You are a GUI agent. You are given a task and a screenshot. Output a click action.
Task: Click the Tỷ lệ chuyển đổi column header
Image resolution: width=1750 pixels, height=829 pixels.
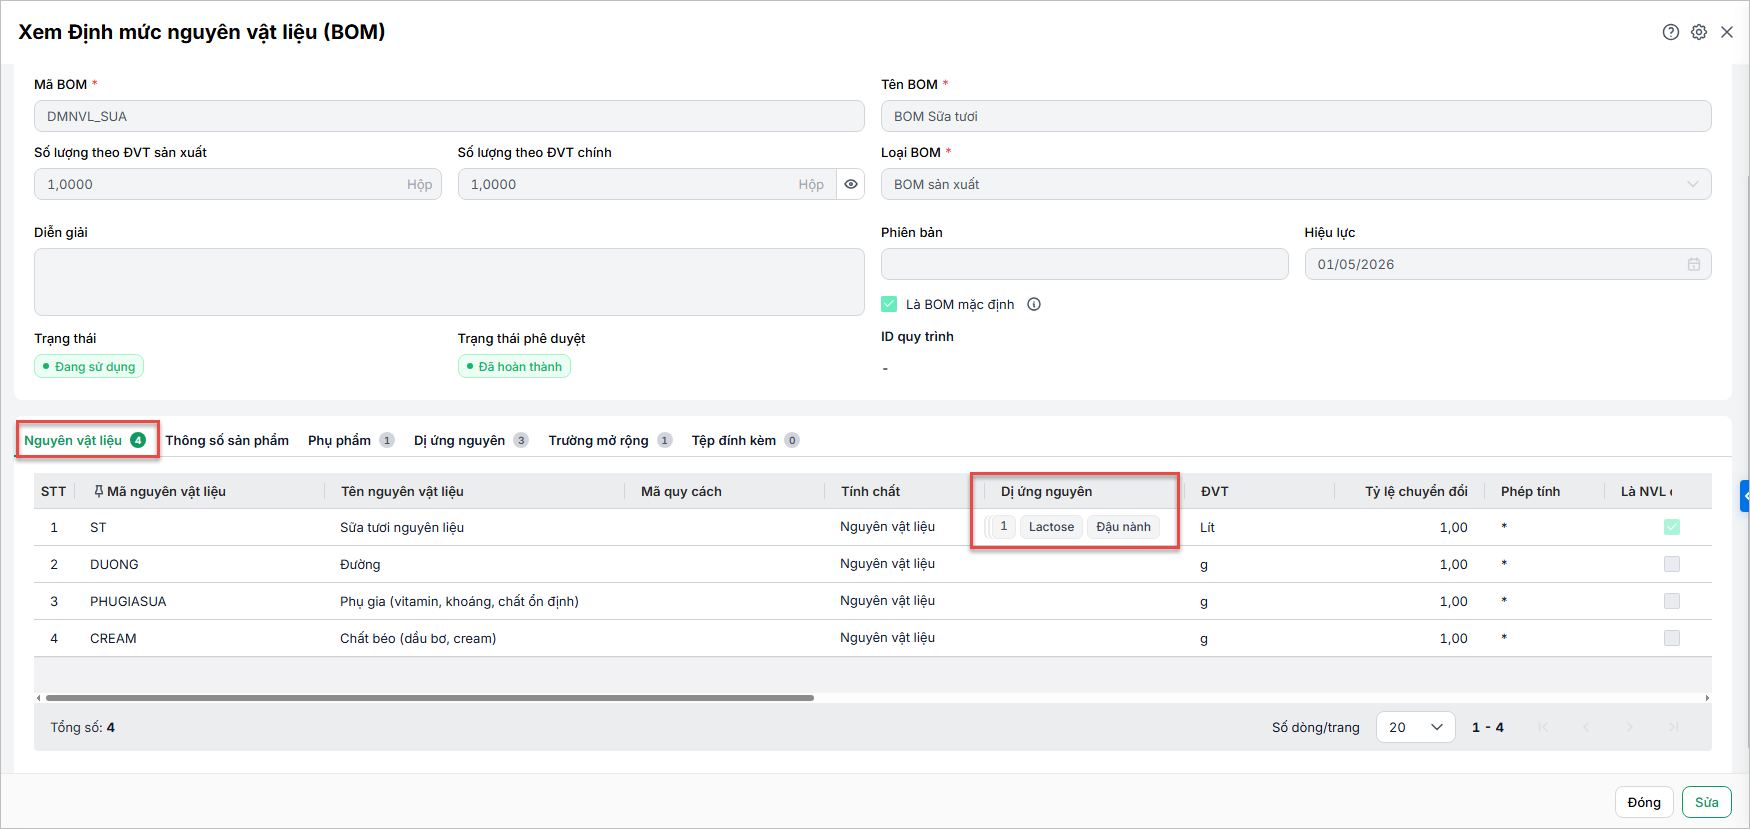coord(1410,491)
